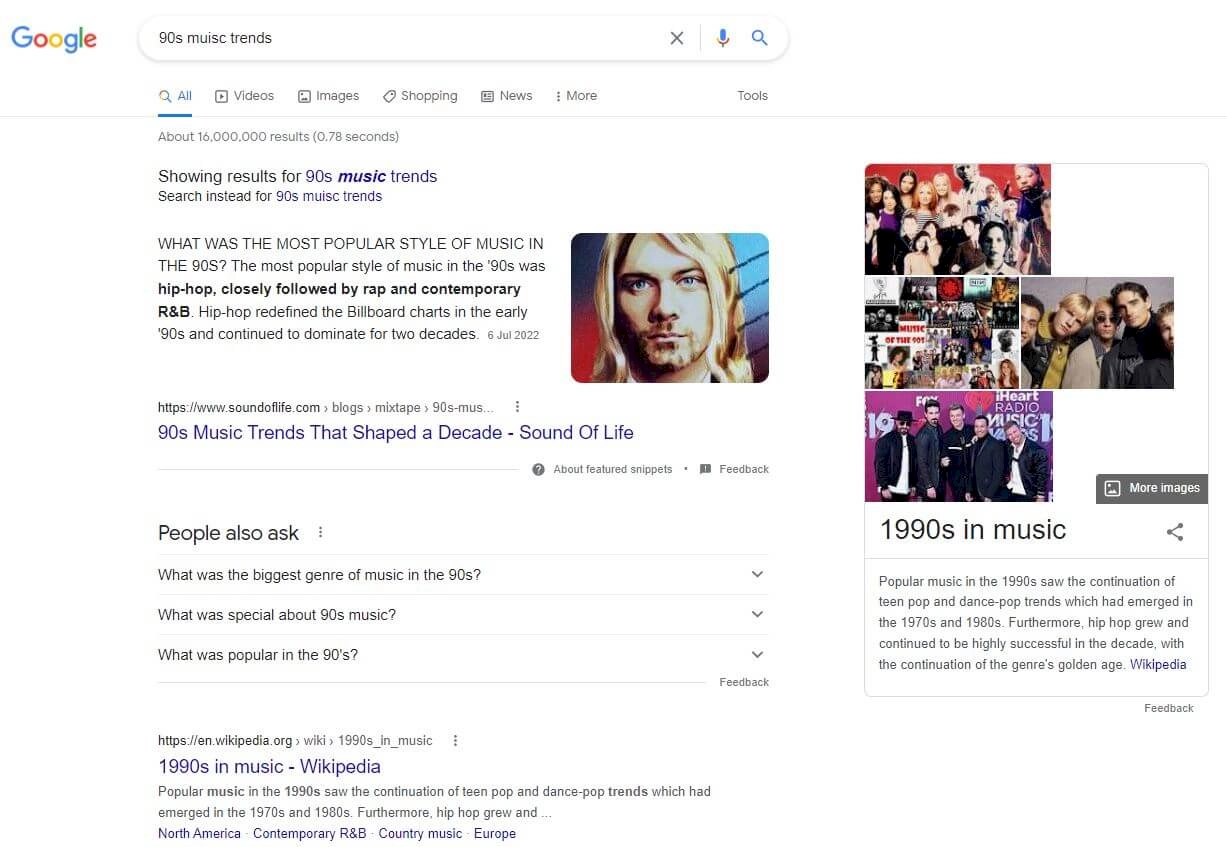Screen dimensions: 1226x847
Task: Share the 1990s in music panel
Action: tap(1175, 532)
